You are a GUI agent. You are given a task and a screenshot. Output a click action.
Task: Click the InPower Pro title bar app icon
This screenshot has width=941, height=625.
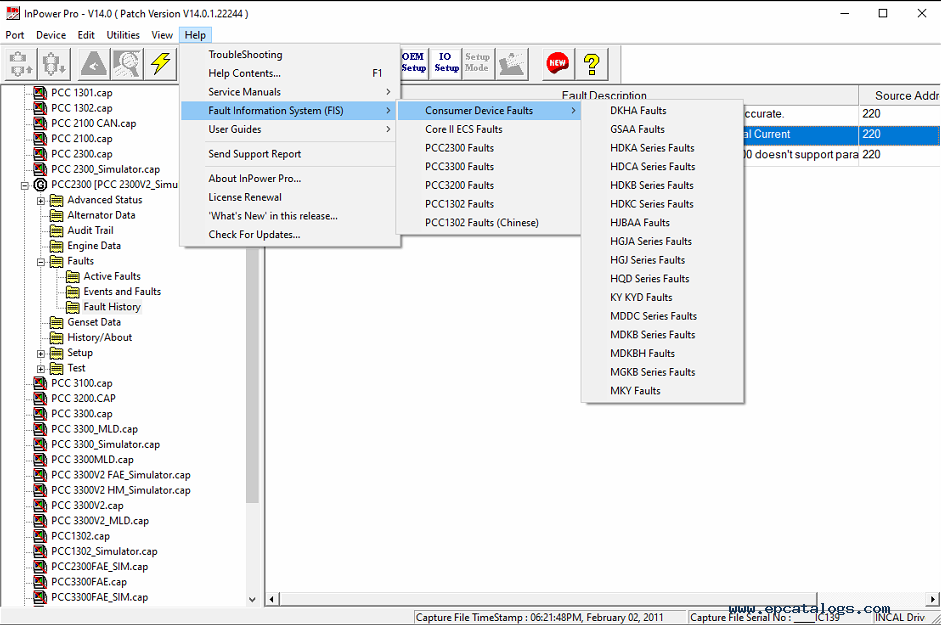13,13
